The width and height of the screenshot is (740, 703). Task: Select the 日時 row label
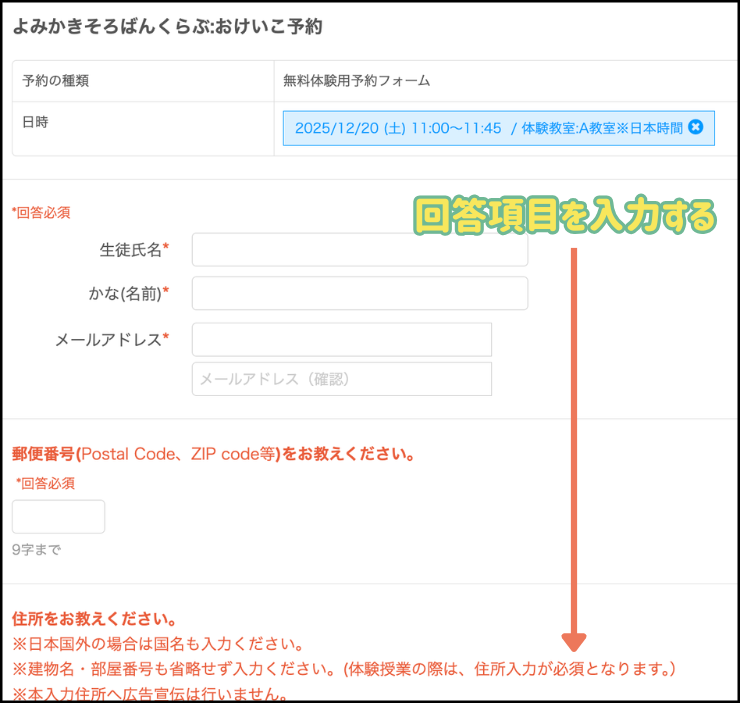click(x=35, y=121)
